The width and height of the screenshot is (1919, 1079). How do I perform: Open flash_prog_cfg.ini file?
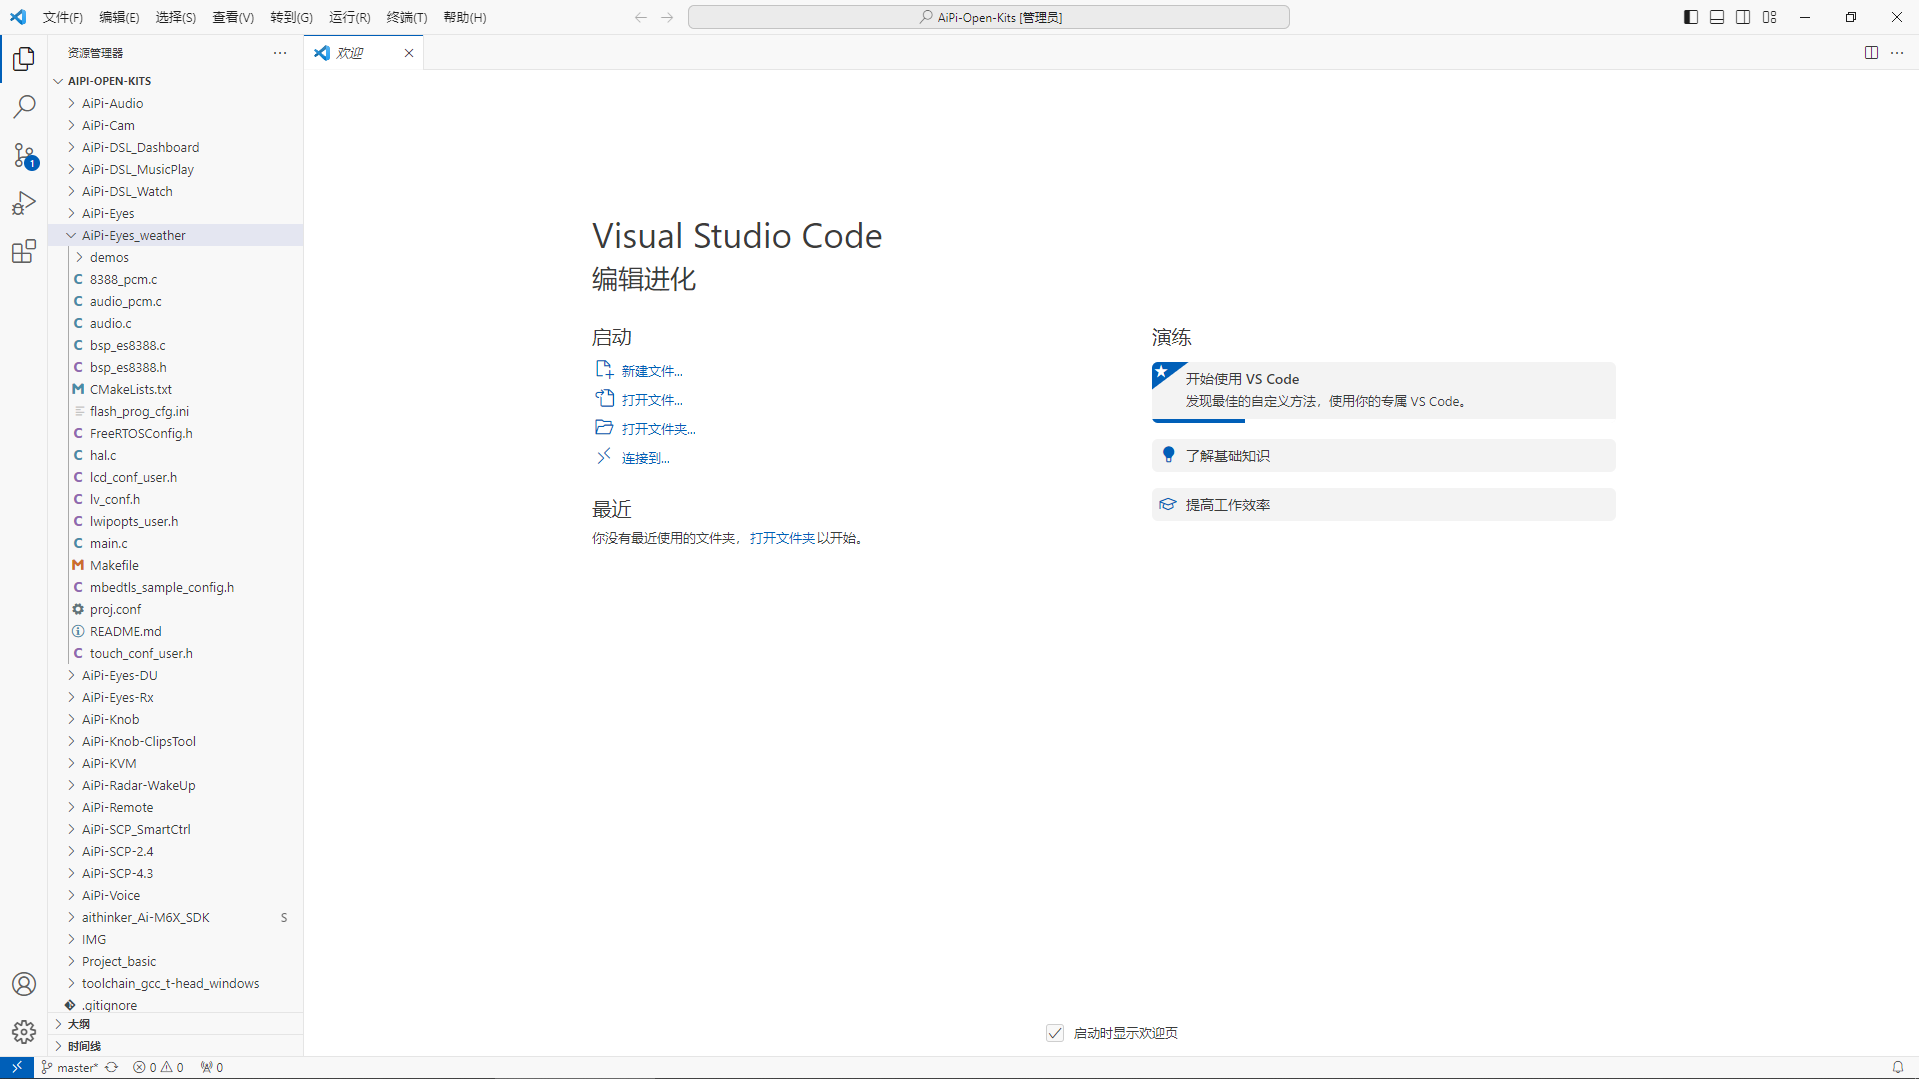point(175,411)
